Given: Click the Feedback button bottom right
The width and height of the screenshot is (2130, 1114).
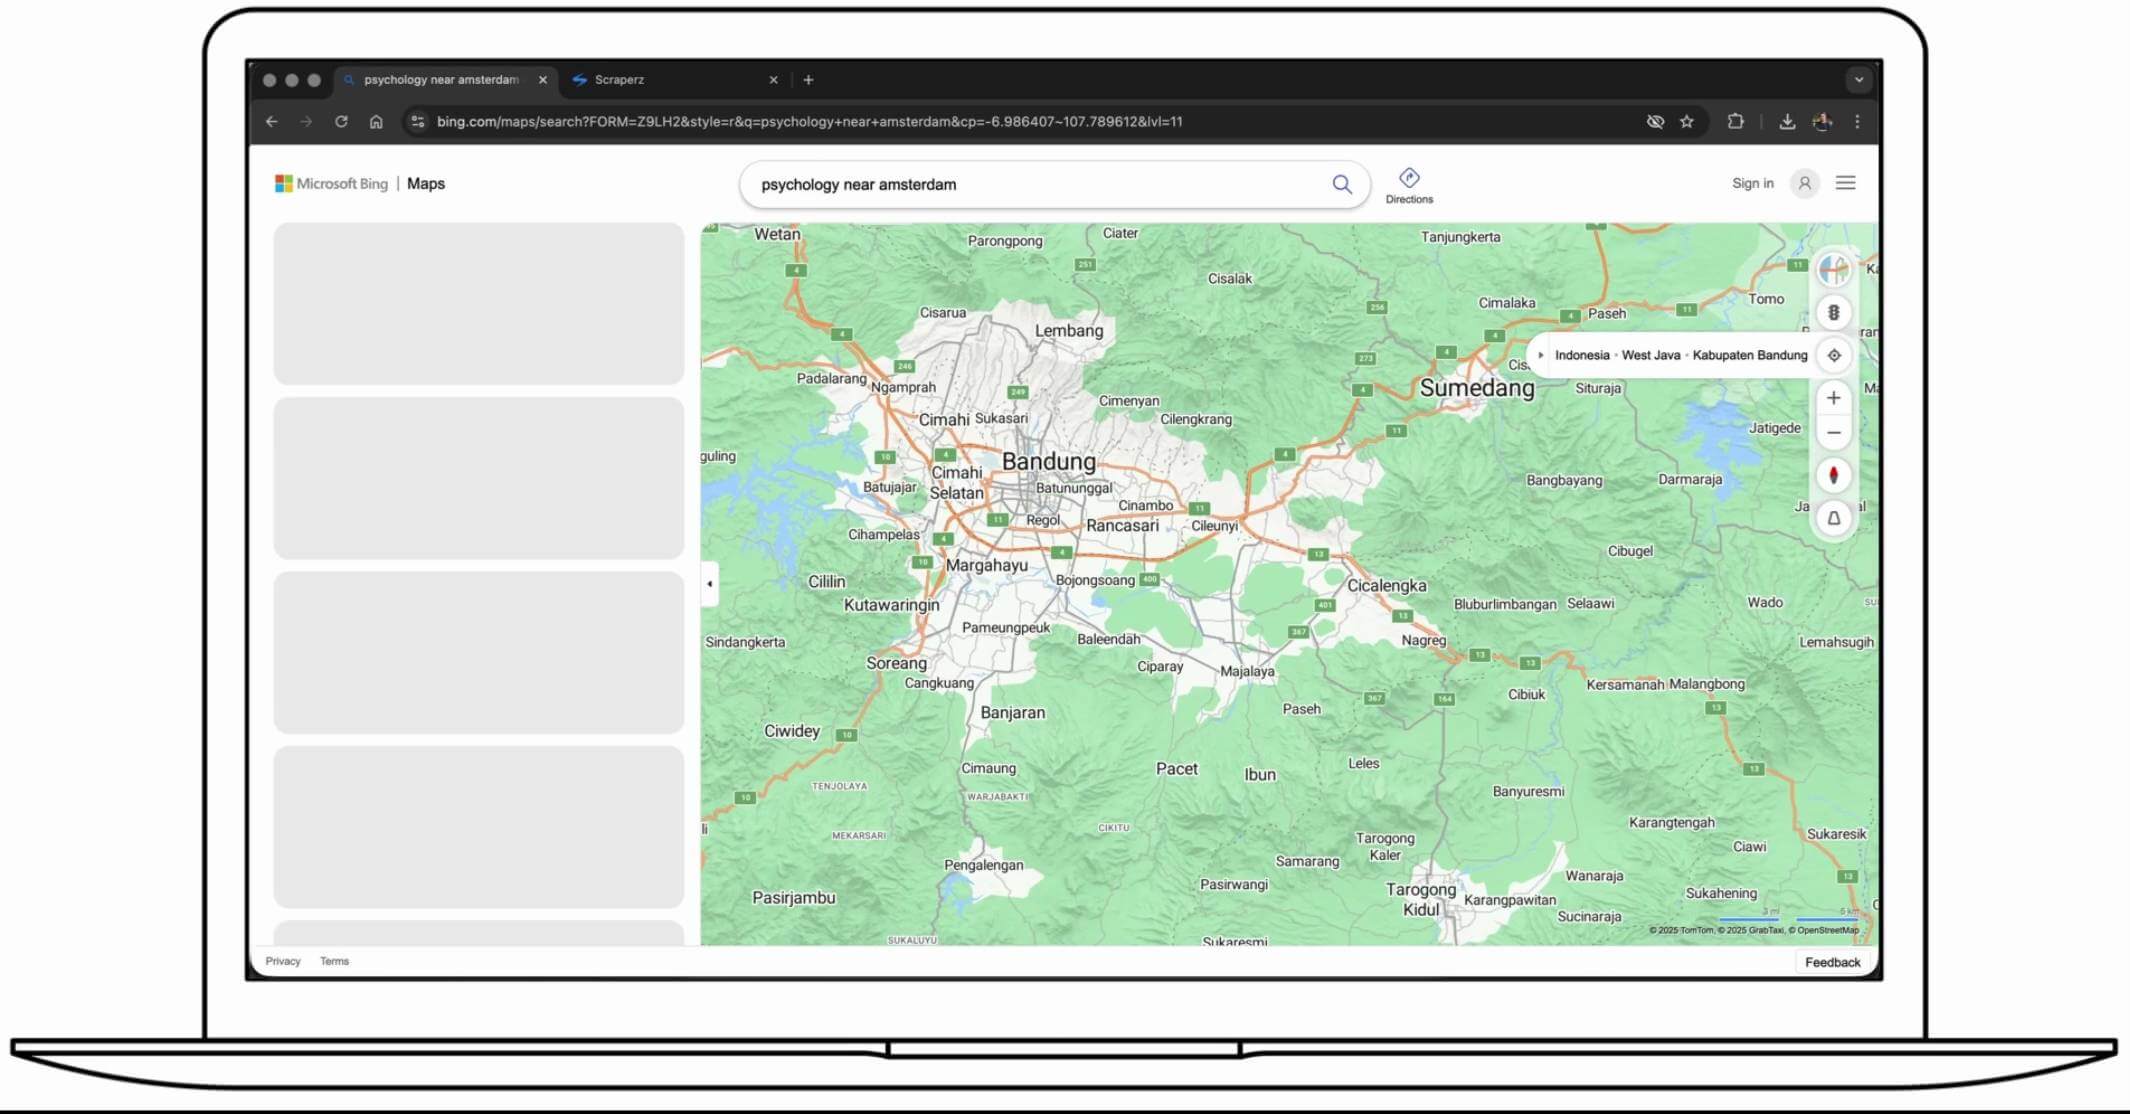Looking at the screenshot, I should [1832, 961].
